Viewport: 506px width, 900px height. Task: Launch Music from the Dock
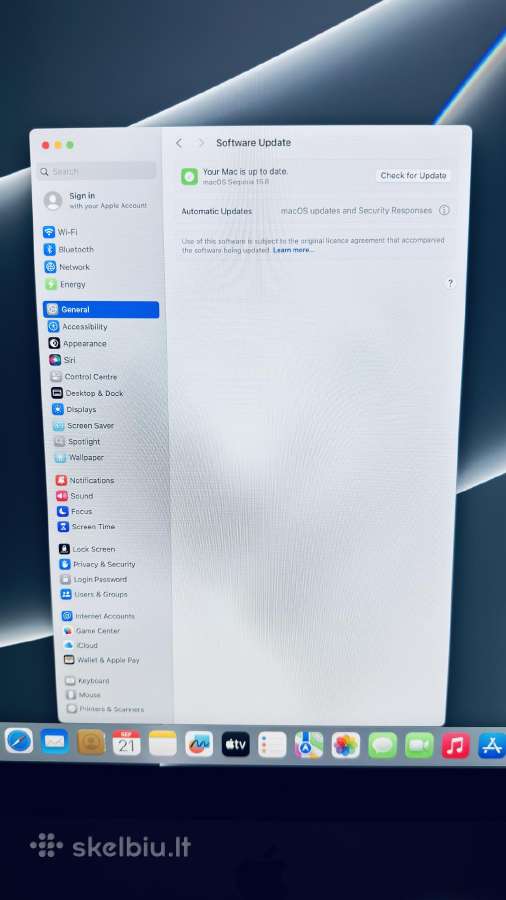tap(456, 746)
